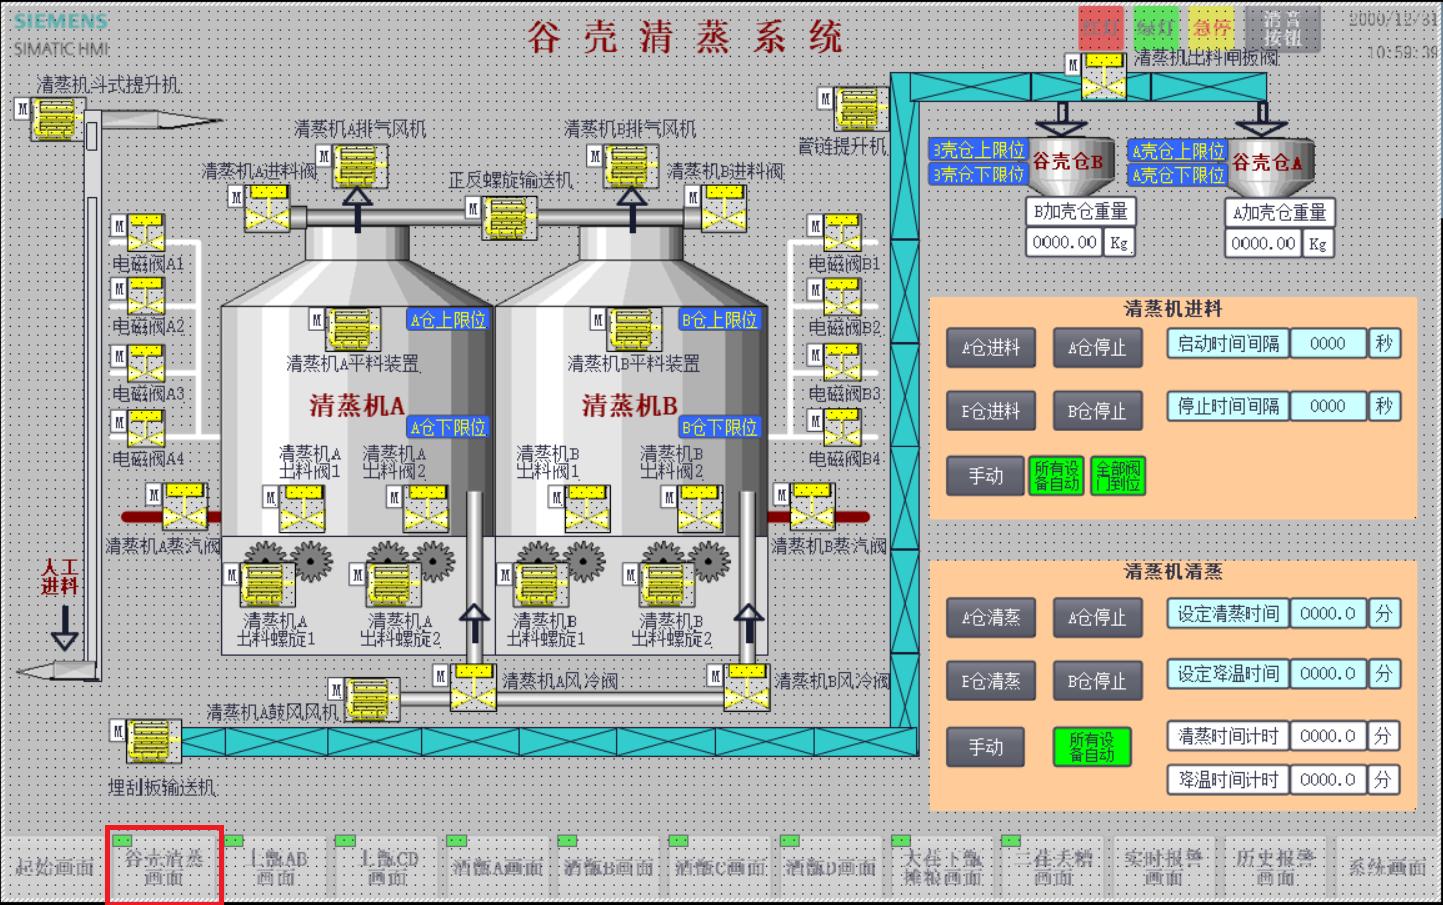Click the 正反螺旋输送机 motor icon

(x=507, y=218)
